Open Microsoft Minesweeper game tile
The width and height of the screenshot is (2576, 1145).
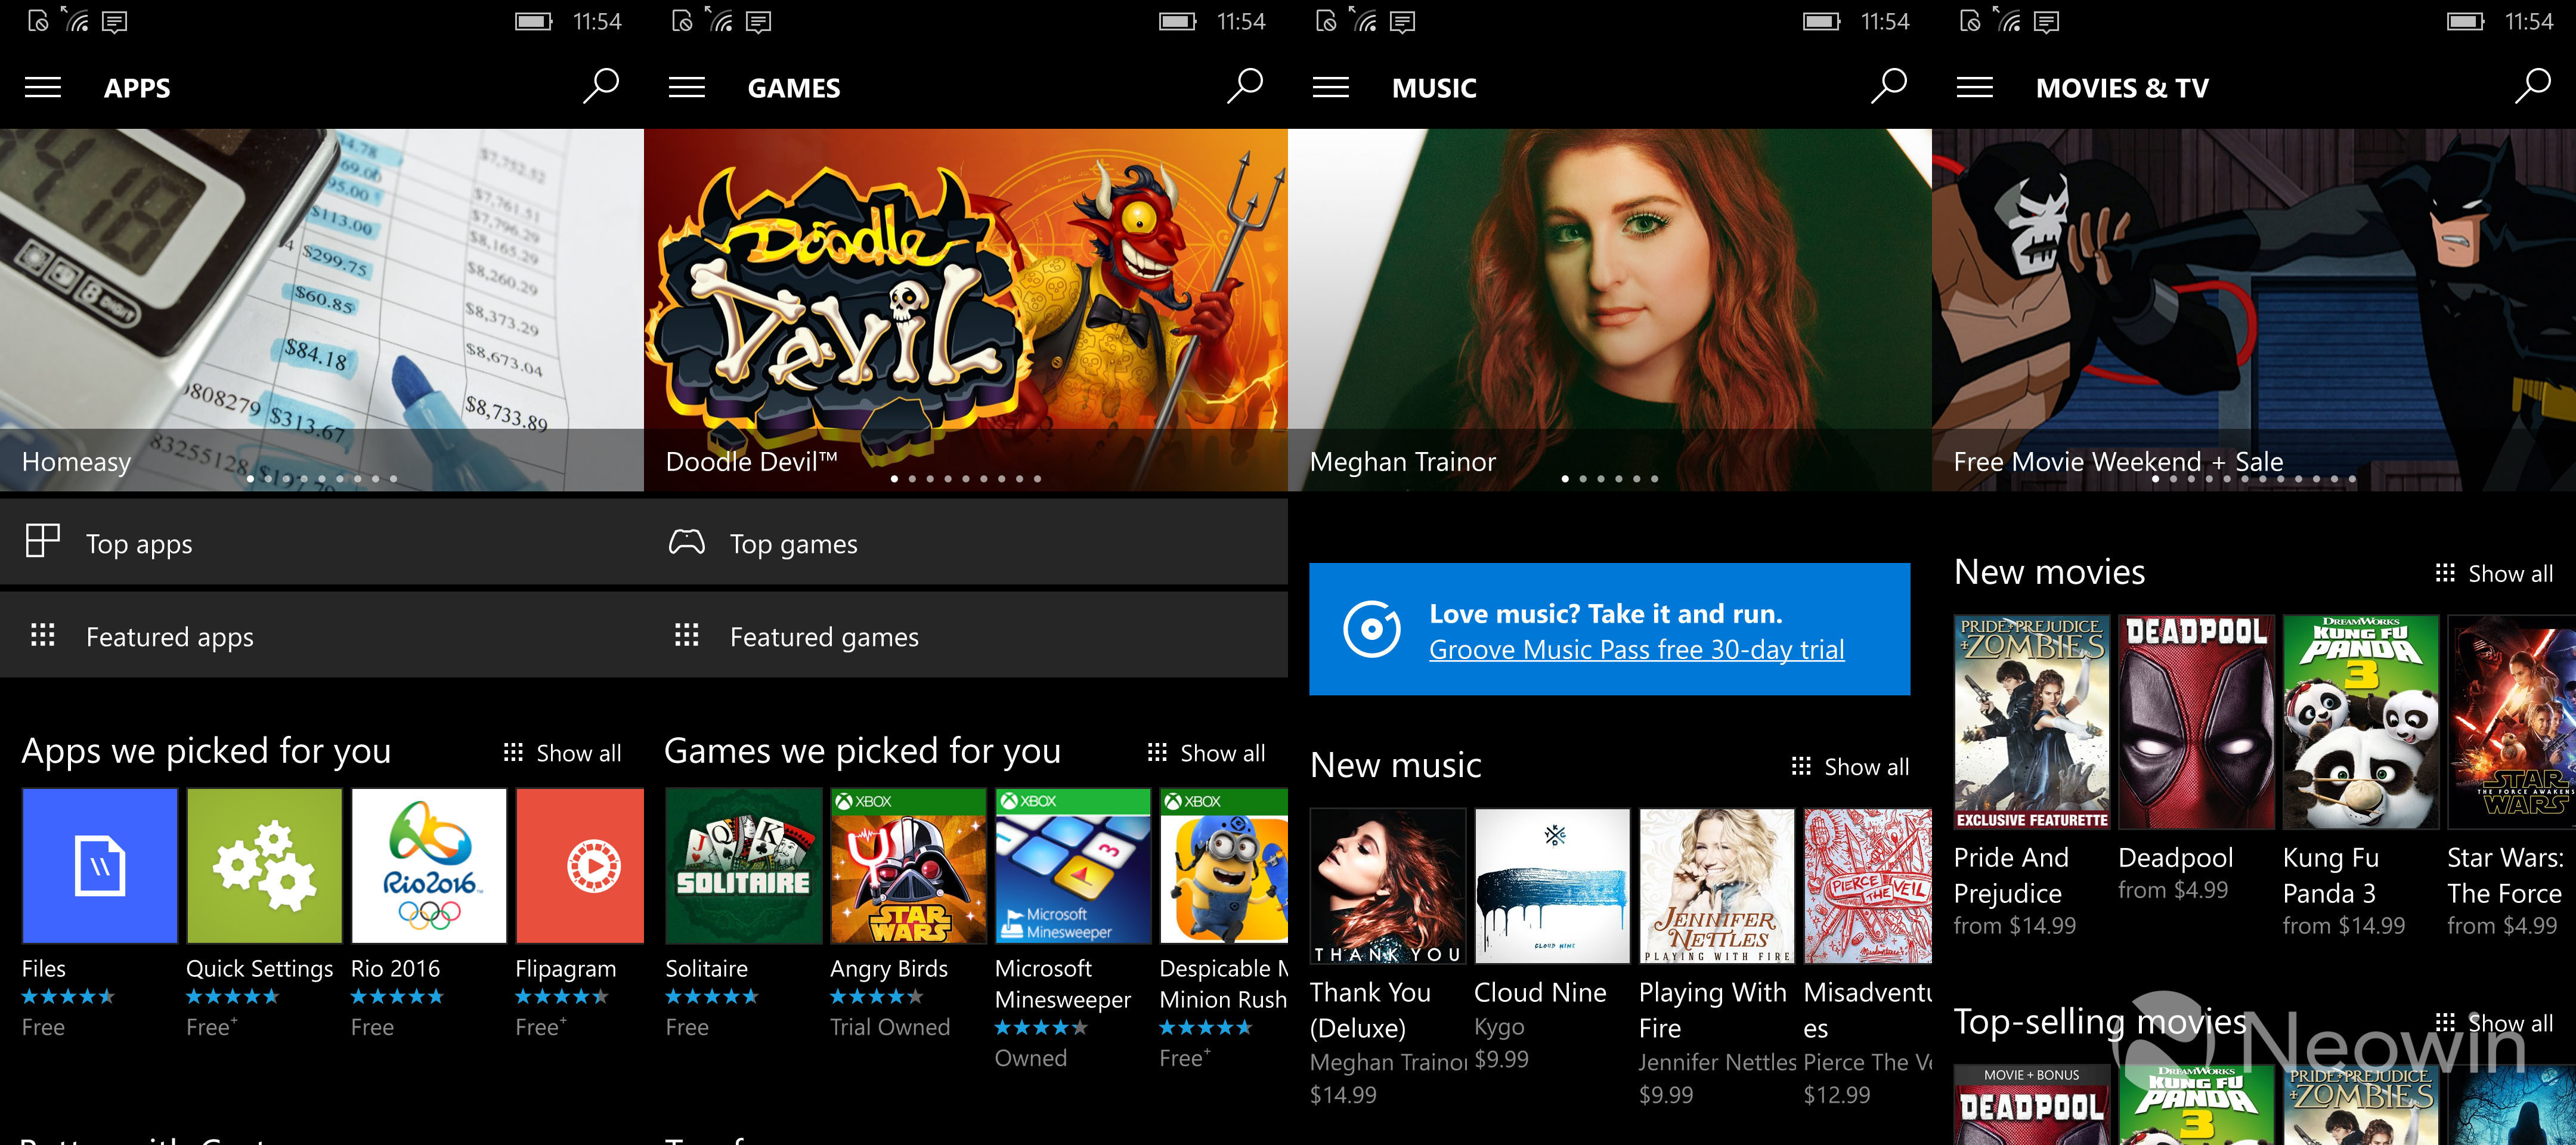point(1073,866)
